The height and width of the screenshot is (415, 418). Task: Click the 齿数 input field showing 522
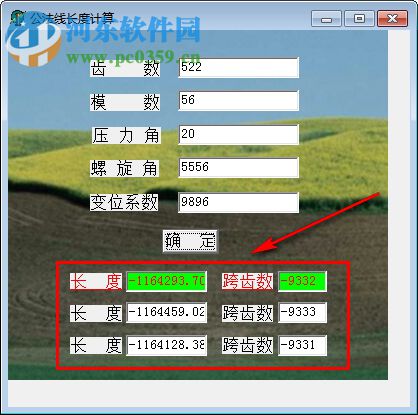(x=238, y=68)
